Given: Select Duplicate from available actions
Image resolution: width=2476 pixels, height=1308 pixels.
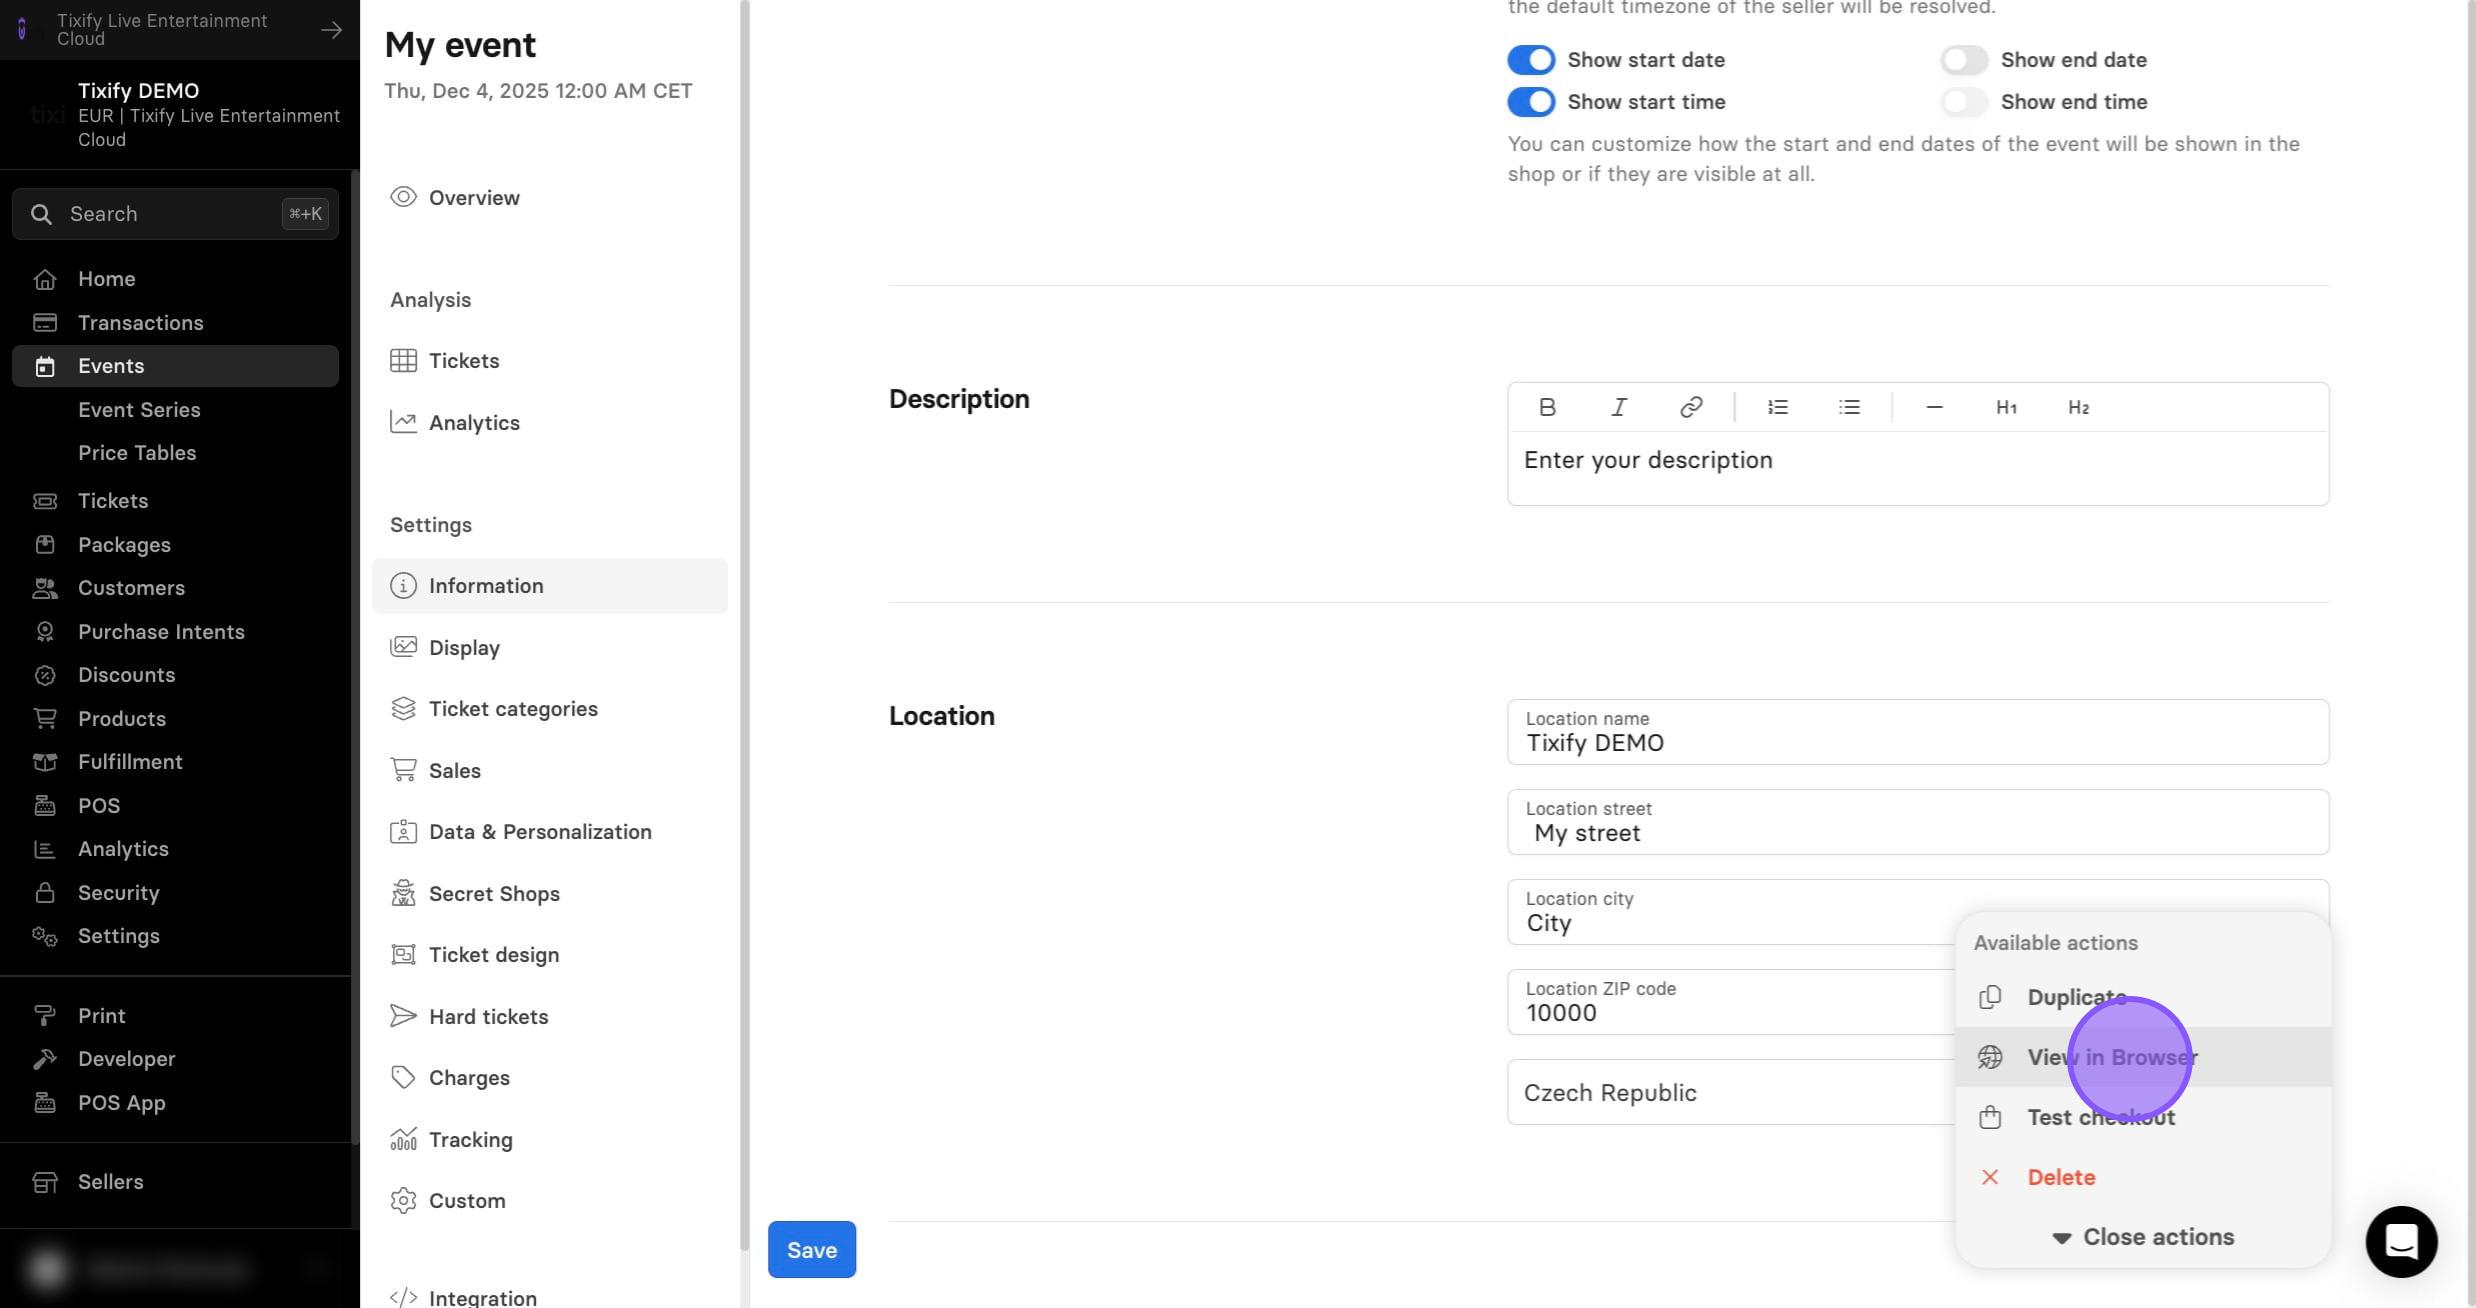Looking at the screenshot, I should coord(2143,997).
